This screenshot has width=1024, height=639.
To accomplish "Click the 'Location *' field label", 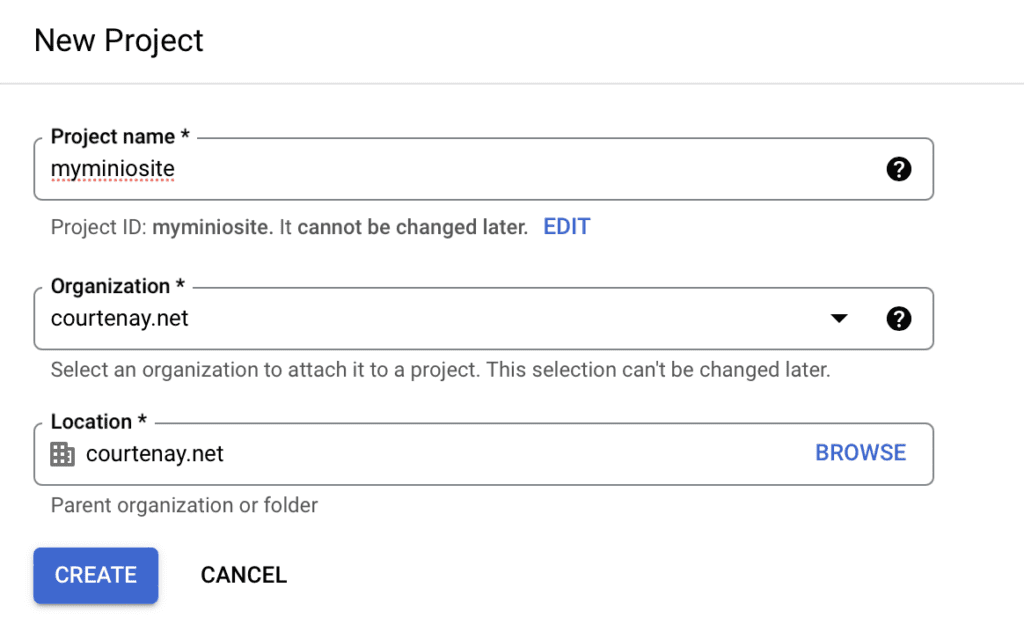I will 98,422.
